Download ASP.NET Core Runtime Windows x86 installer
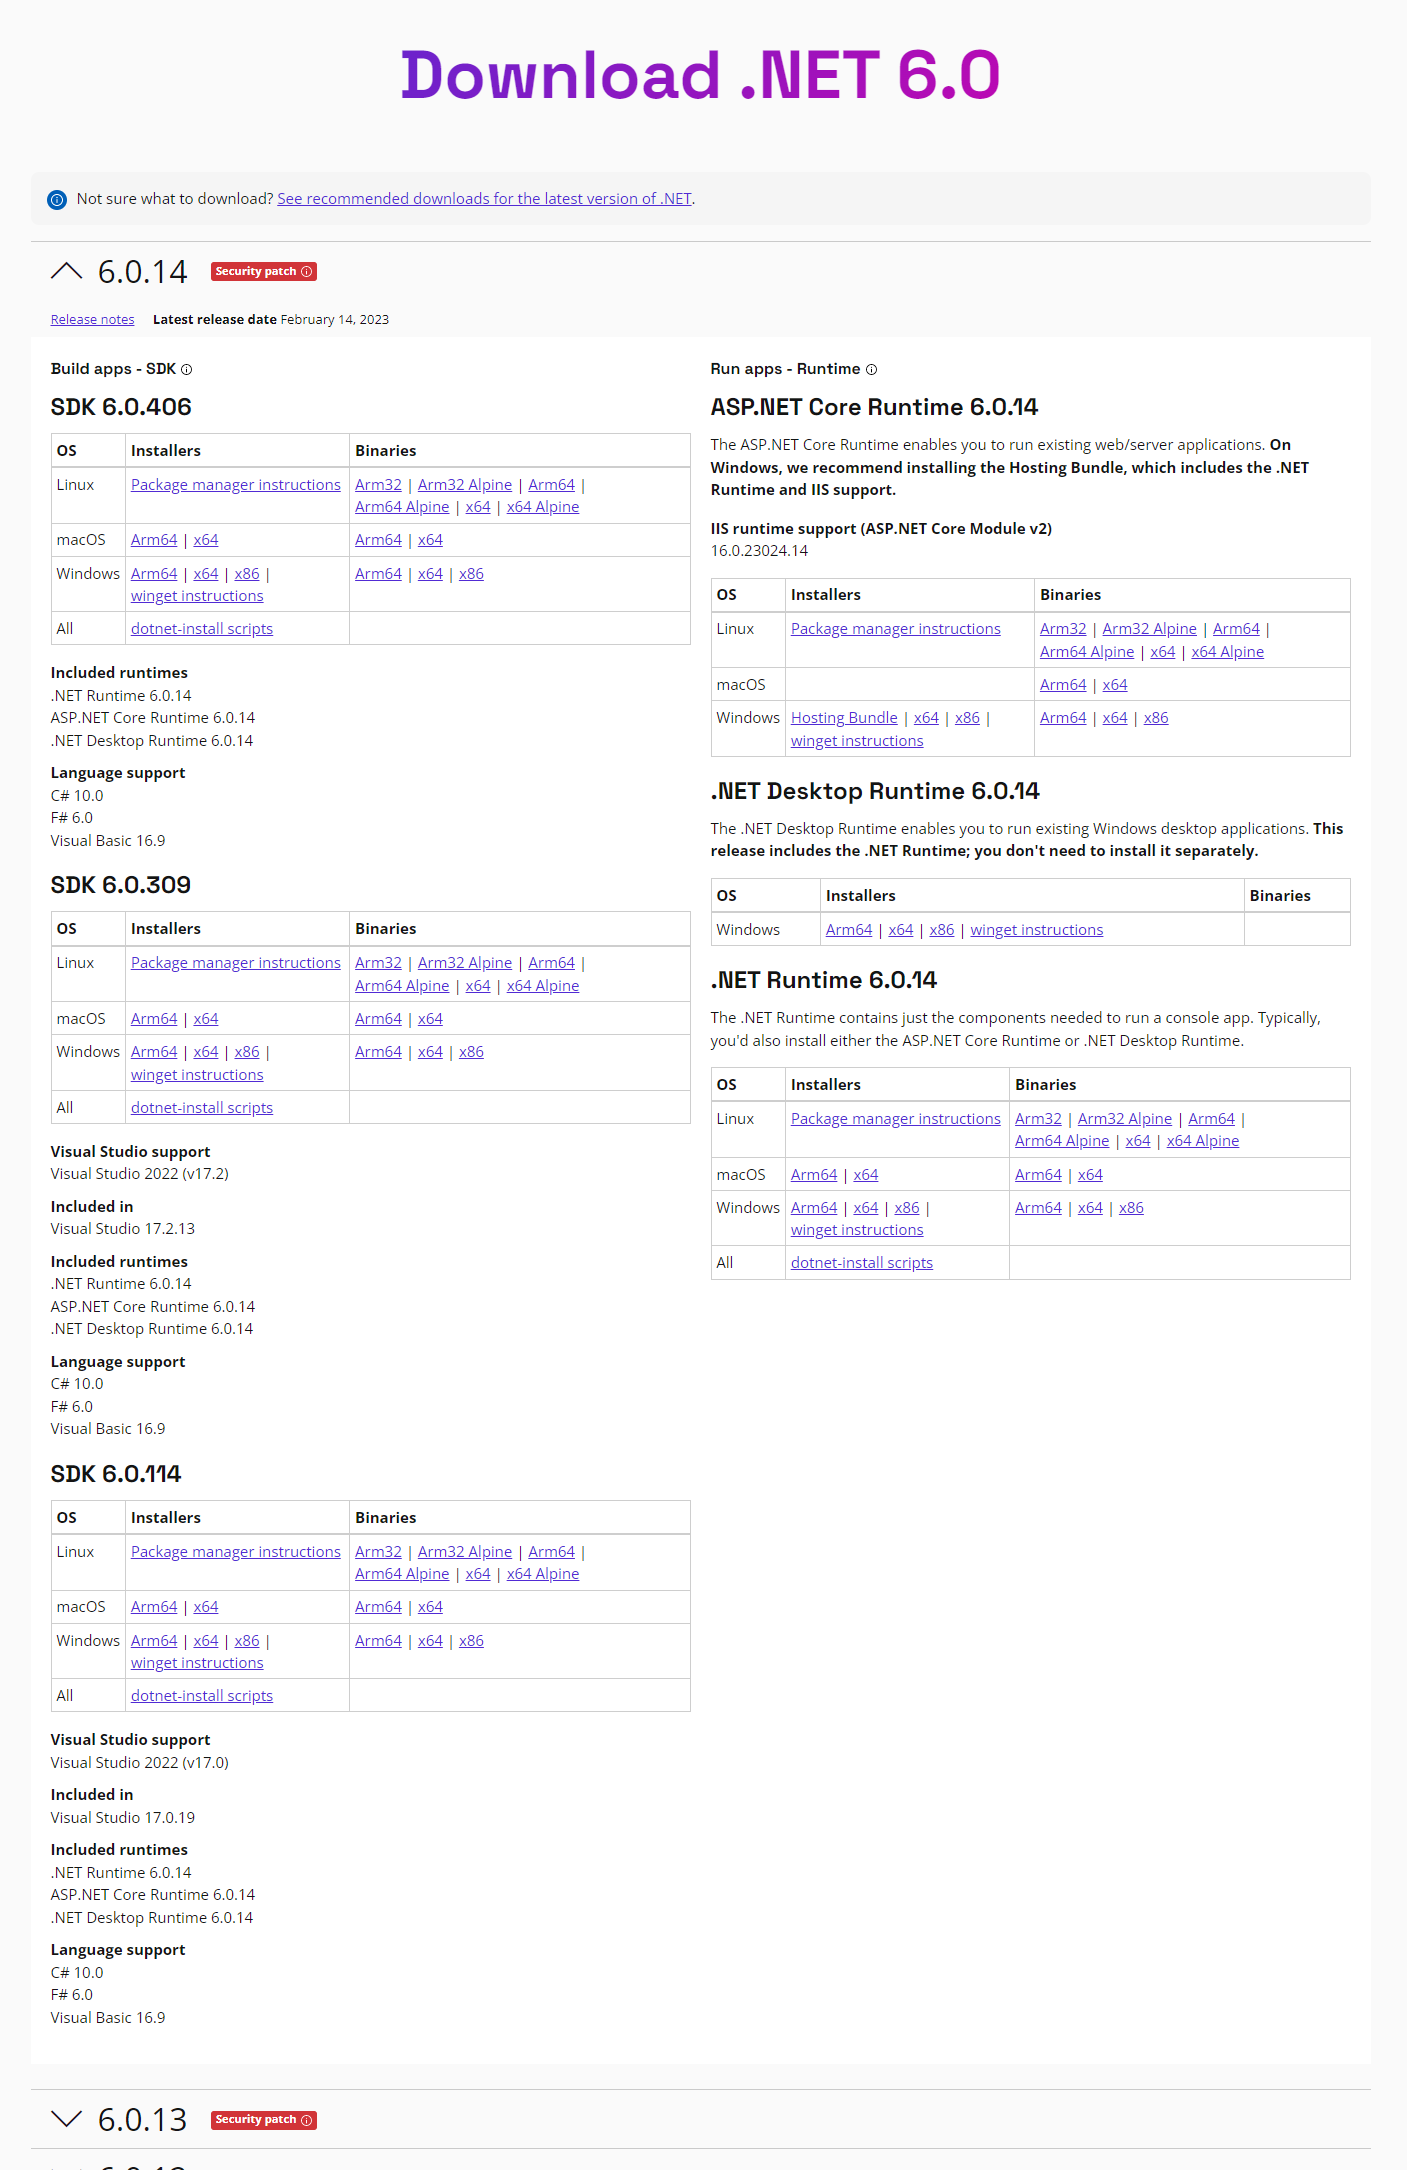Screen dimensions: 1407x2170 (967, 717)
